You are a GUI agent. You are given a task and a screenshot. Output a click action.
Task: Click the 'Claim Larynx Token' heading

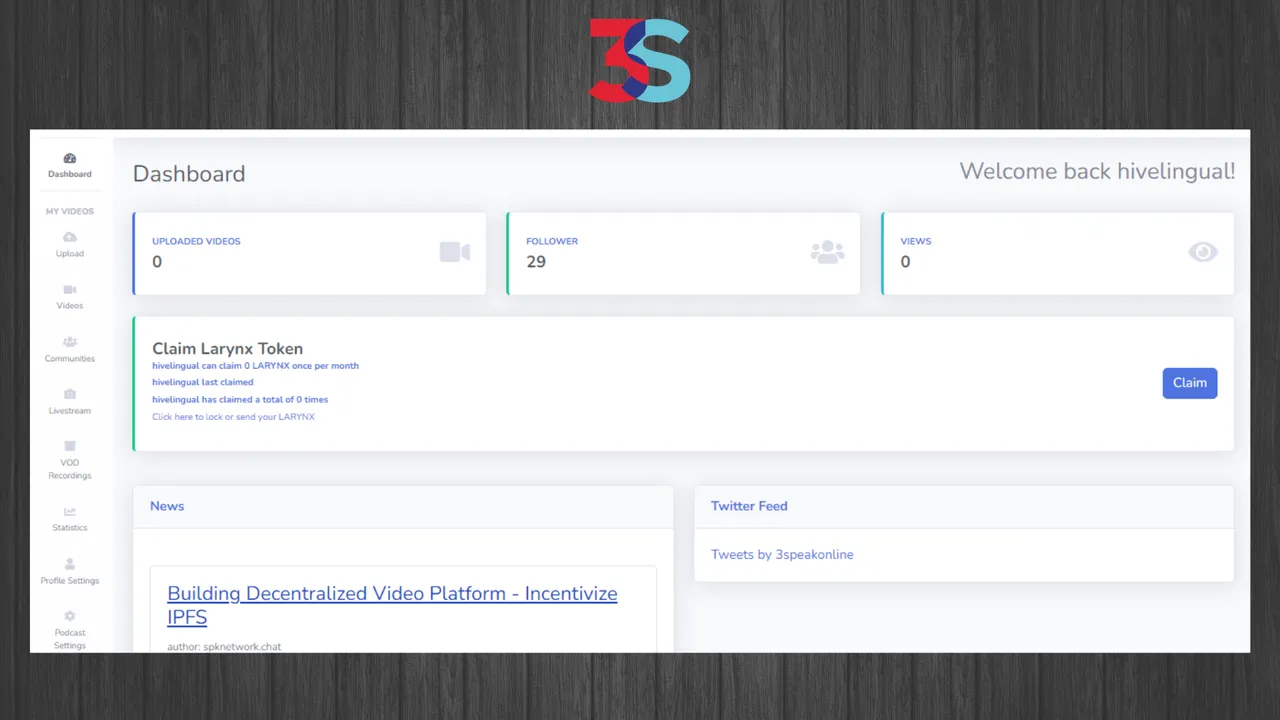(x=227, y=349)
